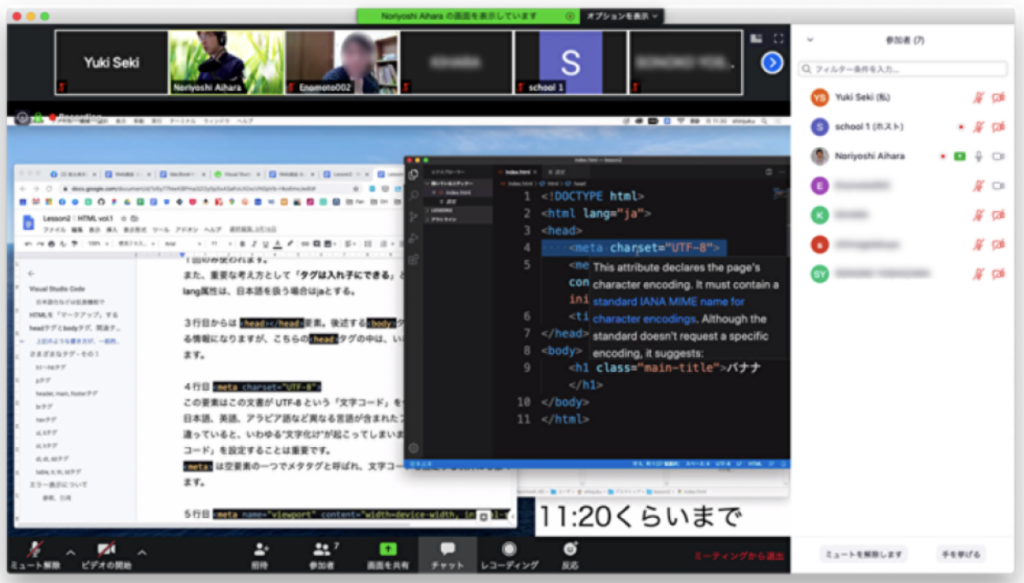
Task: Click the Raise Hand (手を挙げる) button
Action: [961, 554]
